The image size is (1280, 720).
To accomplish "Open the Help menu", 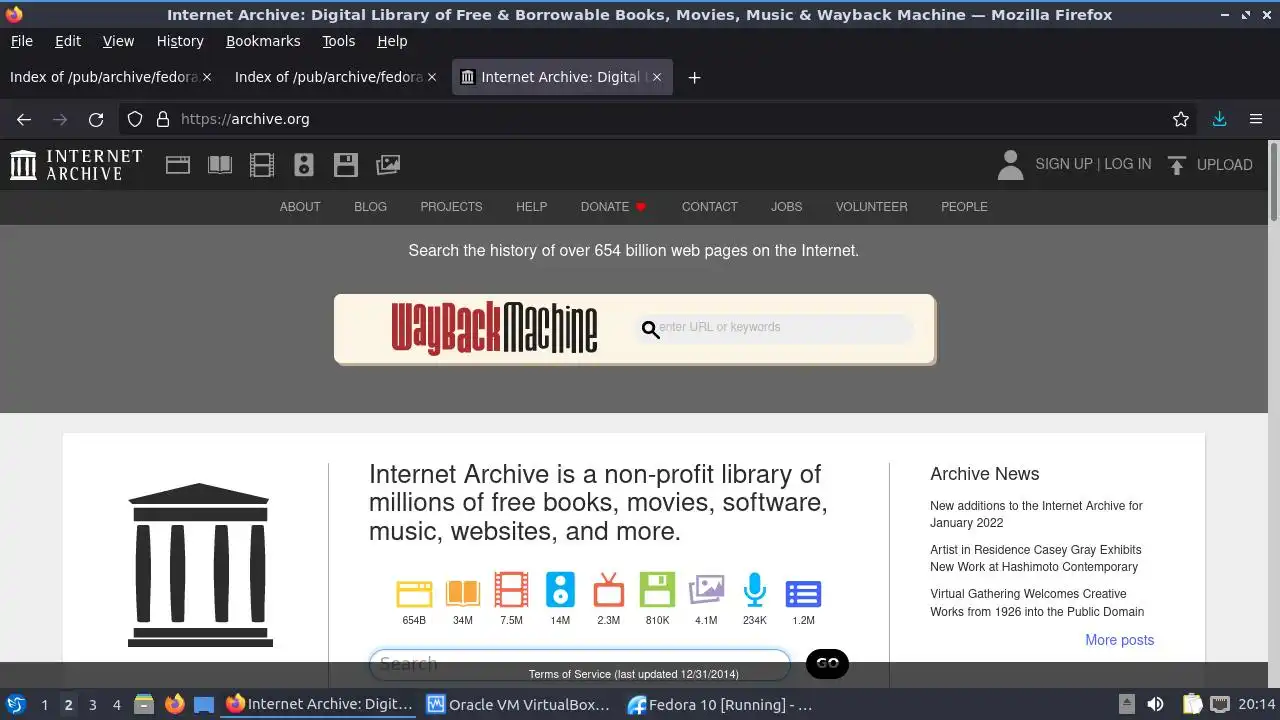I will pyautogui.click(x=392, y=41).
